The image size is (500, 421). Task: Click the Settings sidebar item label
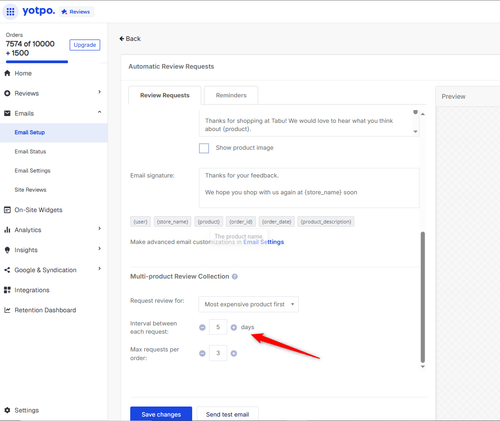27,410
